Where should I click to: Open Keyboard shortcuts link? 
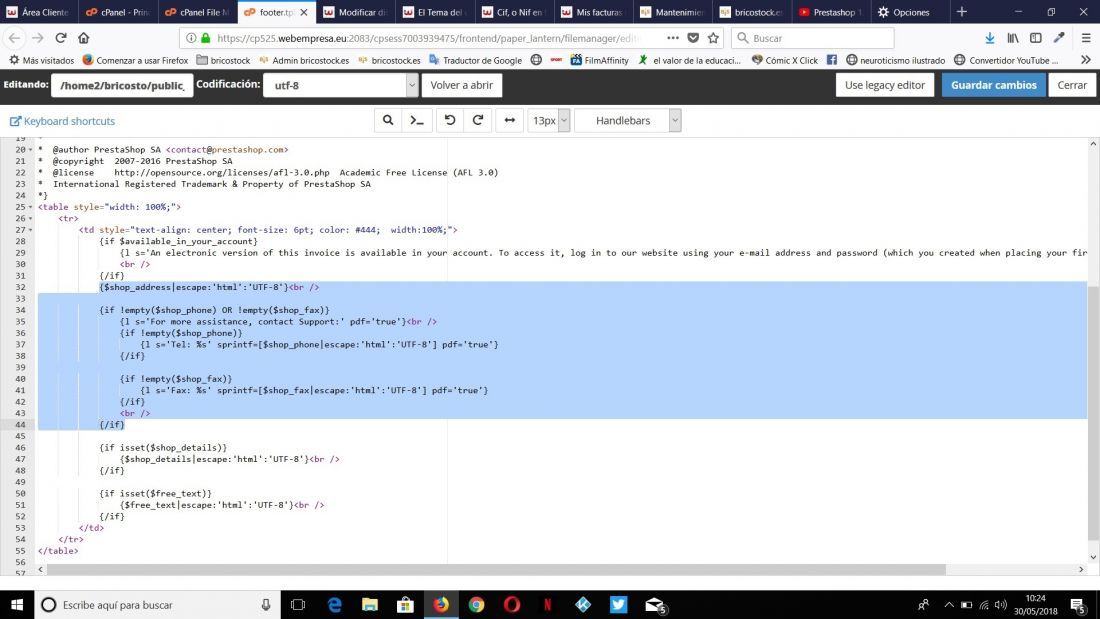[x=62, y=121]
